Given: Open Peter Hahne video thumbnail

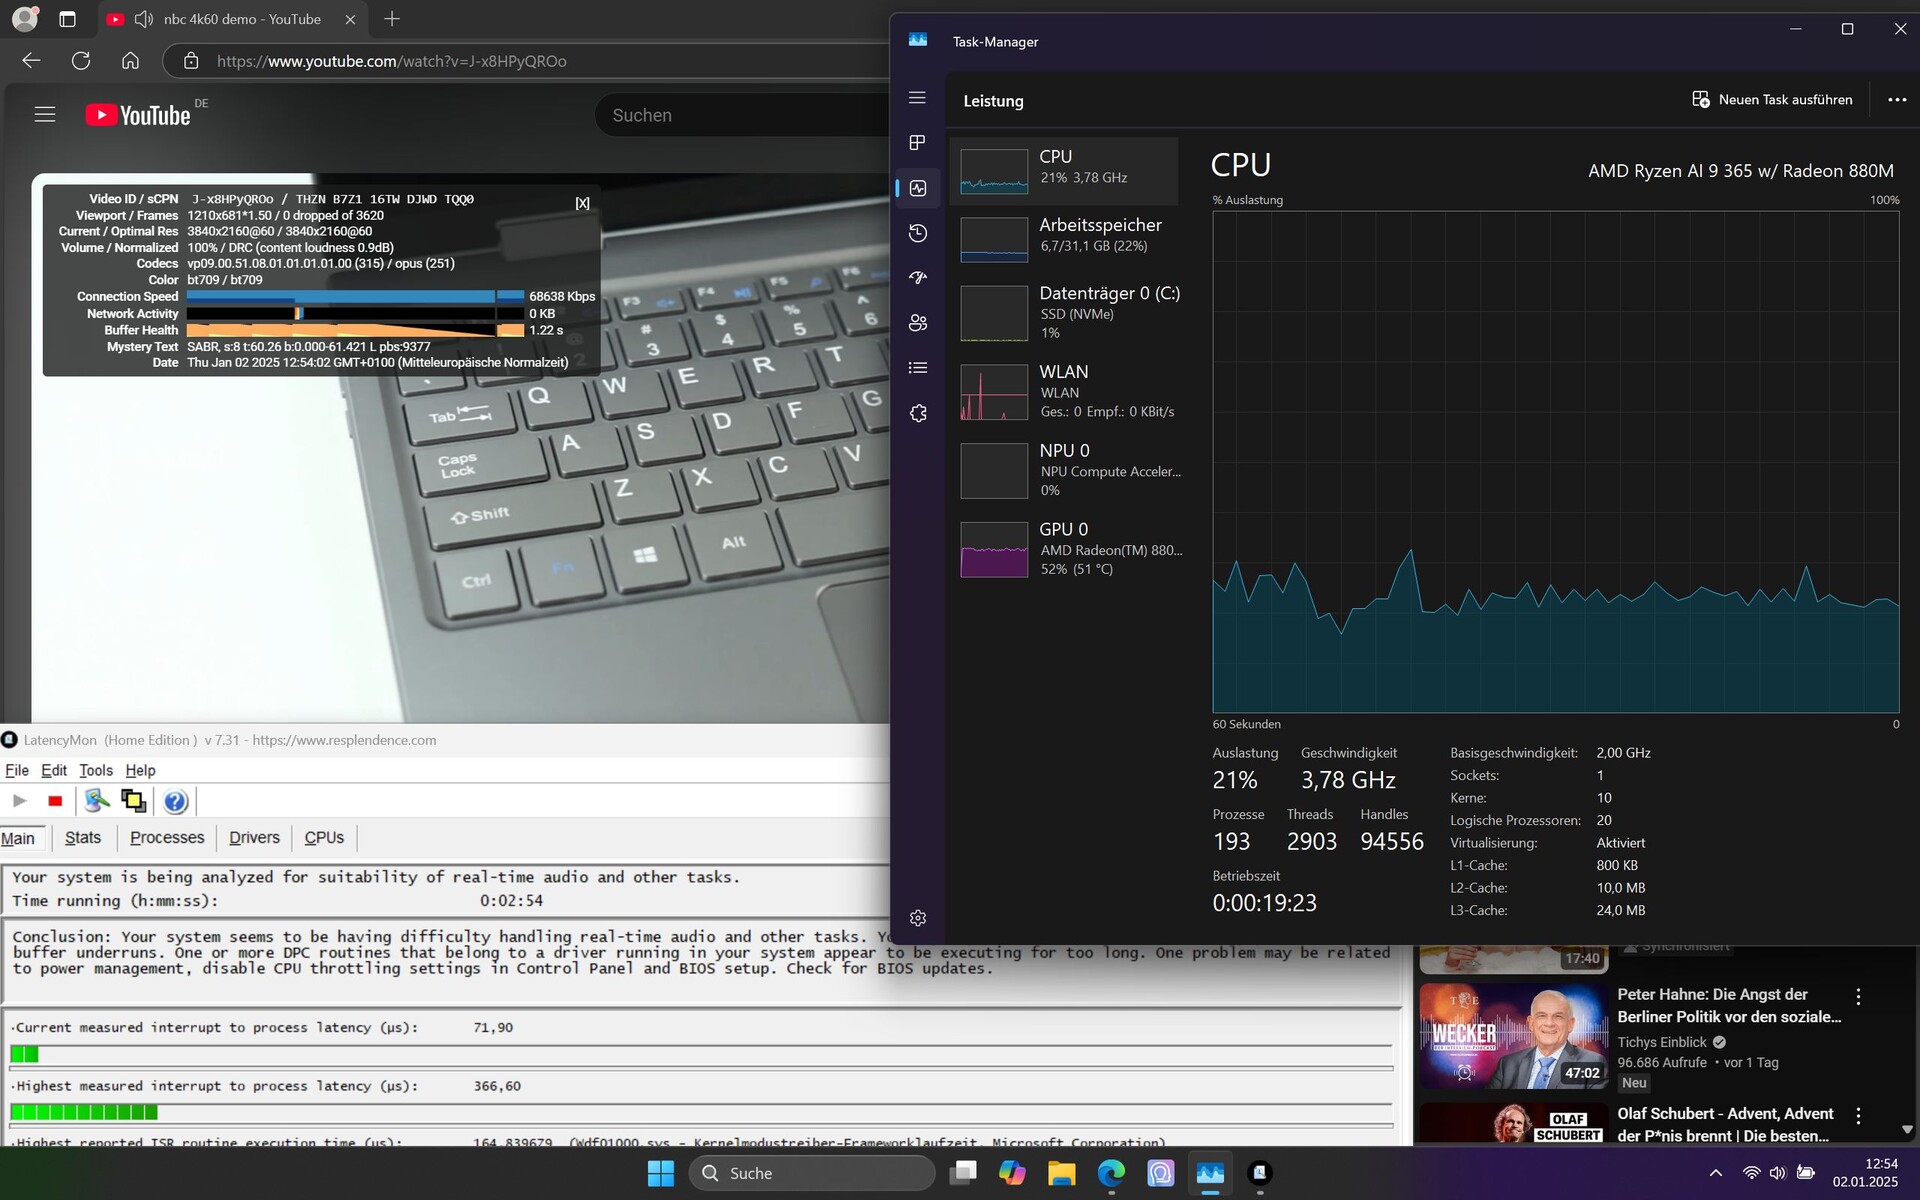Looking at the screenshot, I should point(1513,1035).
